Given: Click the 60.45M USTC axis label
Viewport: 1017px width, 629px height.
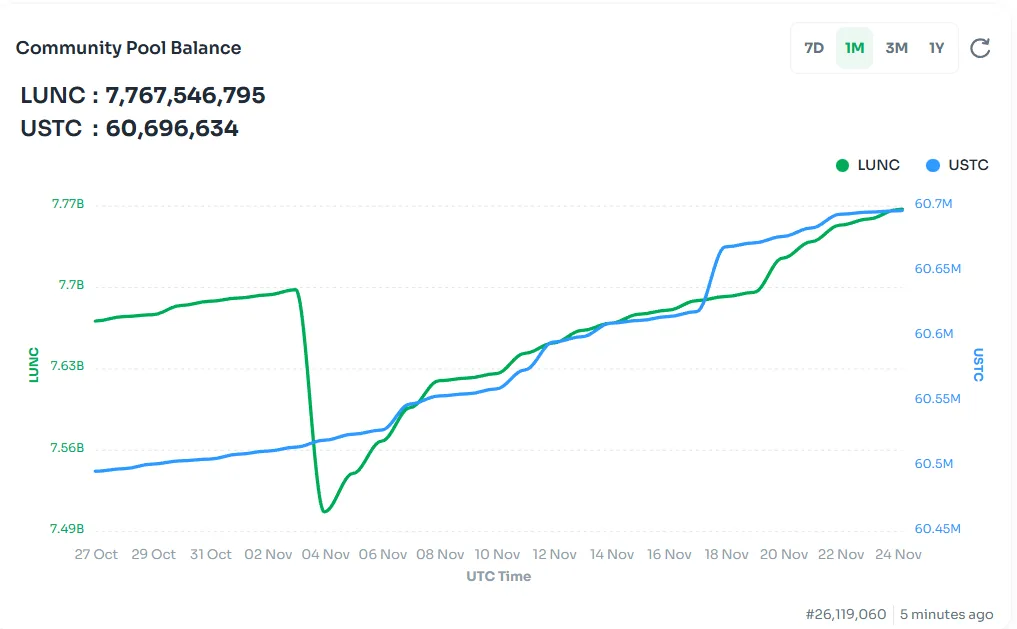Looking at the screenshot, I should 937,529.
